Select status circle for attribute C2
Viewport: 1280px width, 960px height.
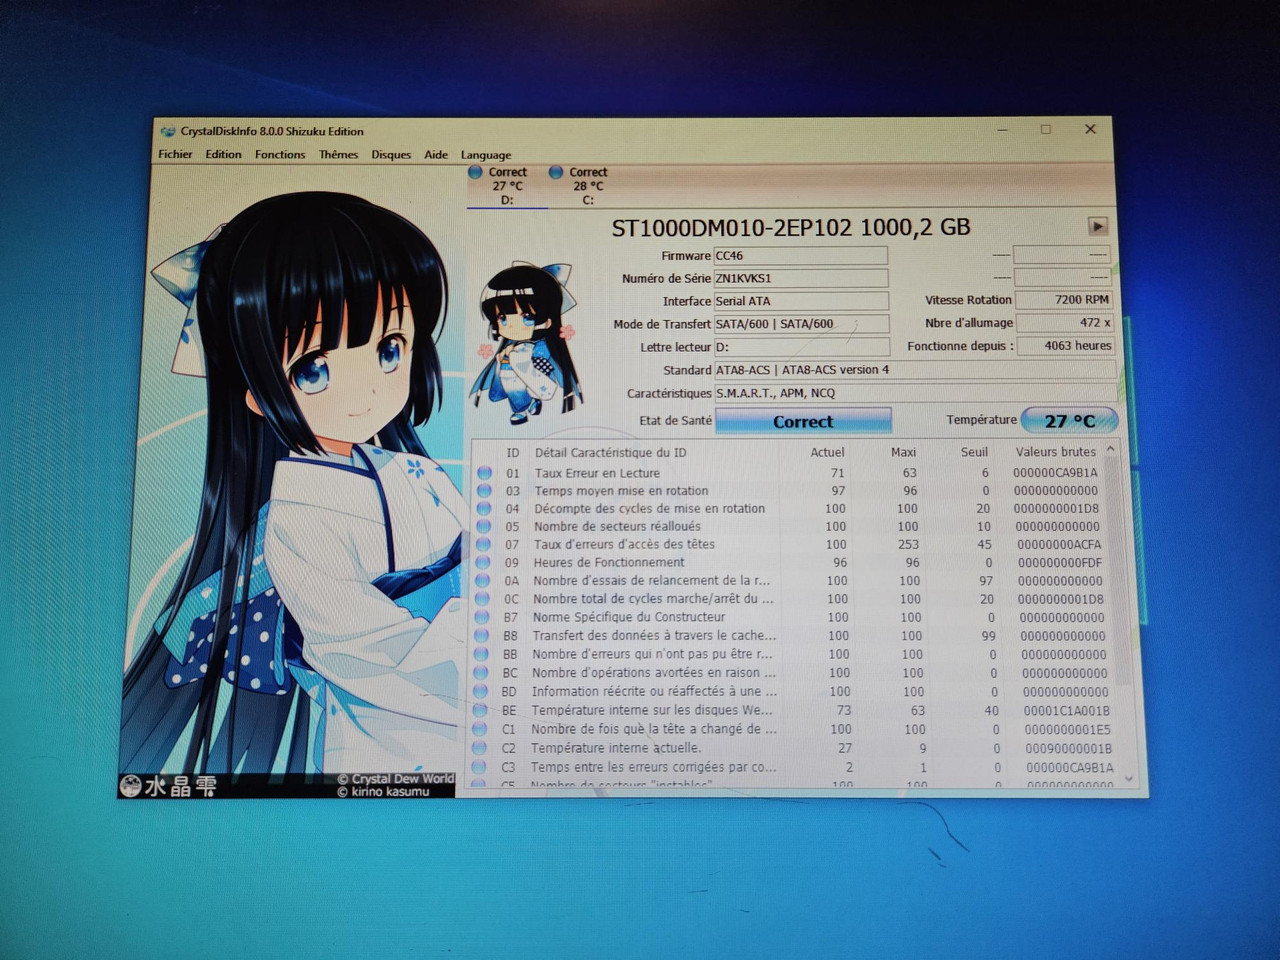pos(480,748)
